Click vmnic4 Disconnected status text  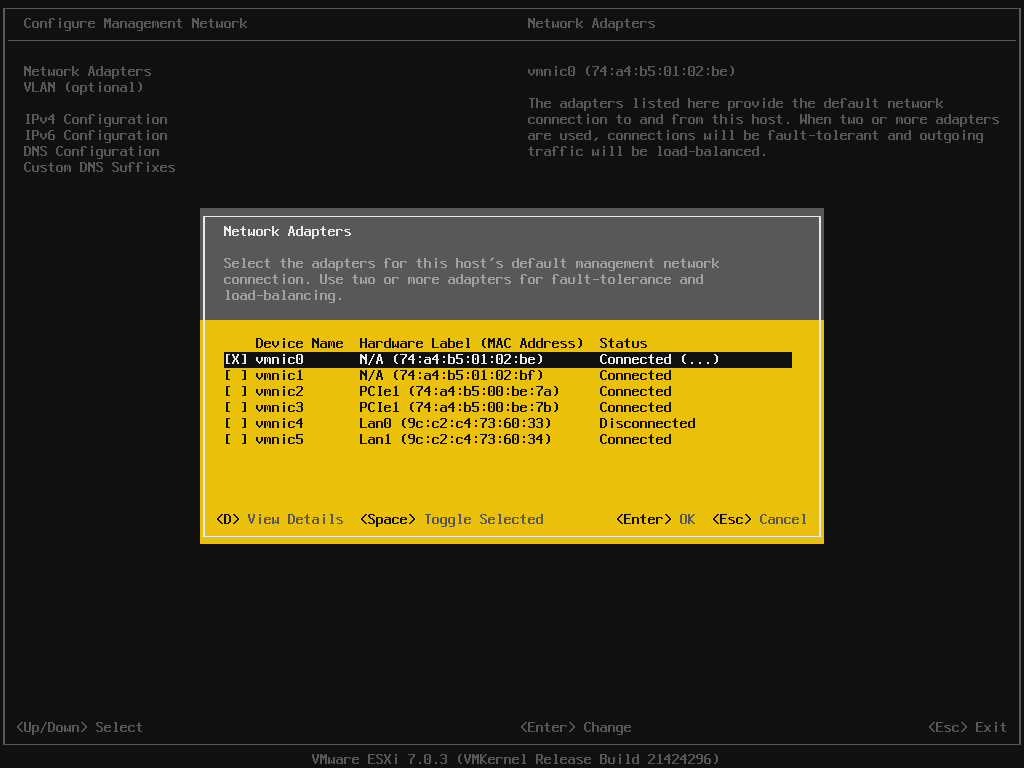(x=647, y=423)
